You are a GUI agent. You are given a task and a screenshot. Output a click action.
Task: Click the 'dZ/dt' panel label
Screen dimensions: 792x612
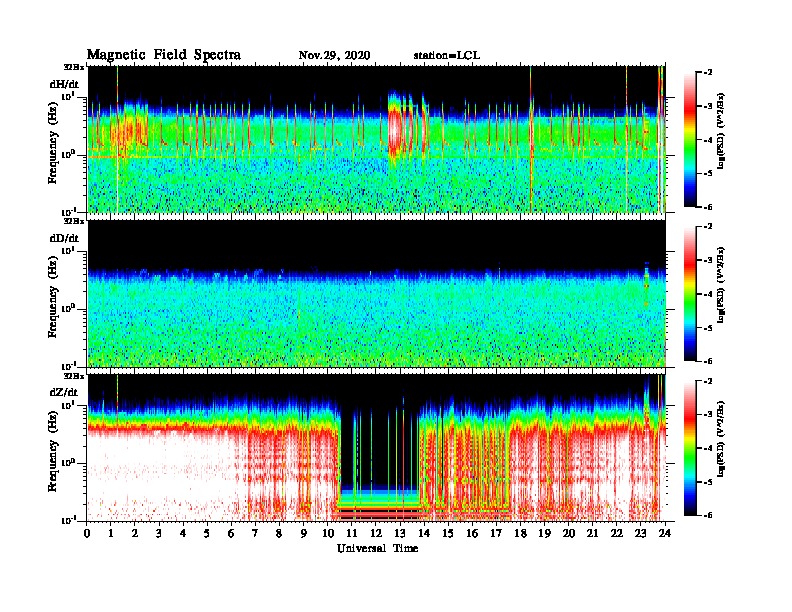click(64, 392)
